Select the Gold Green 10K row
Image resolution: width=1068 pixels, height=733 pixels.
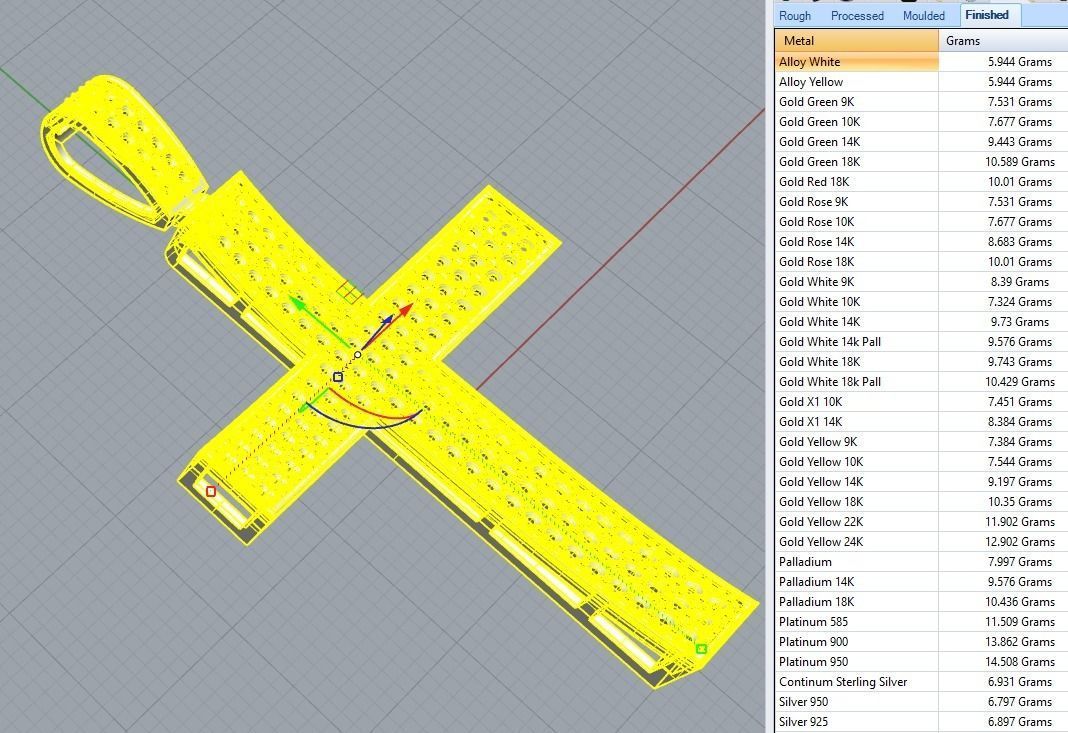pyautogui.click(x=922, y=121)
